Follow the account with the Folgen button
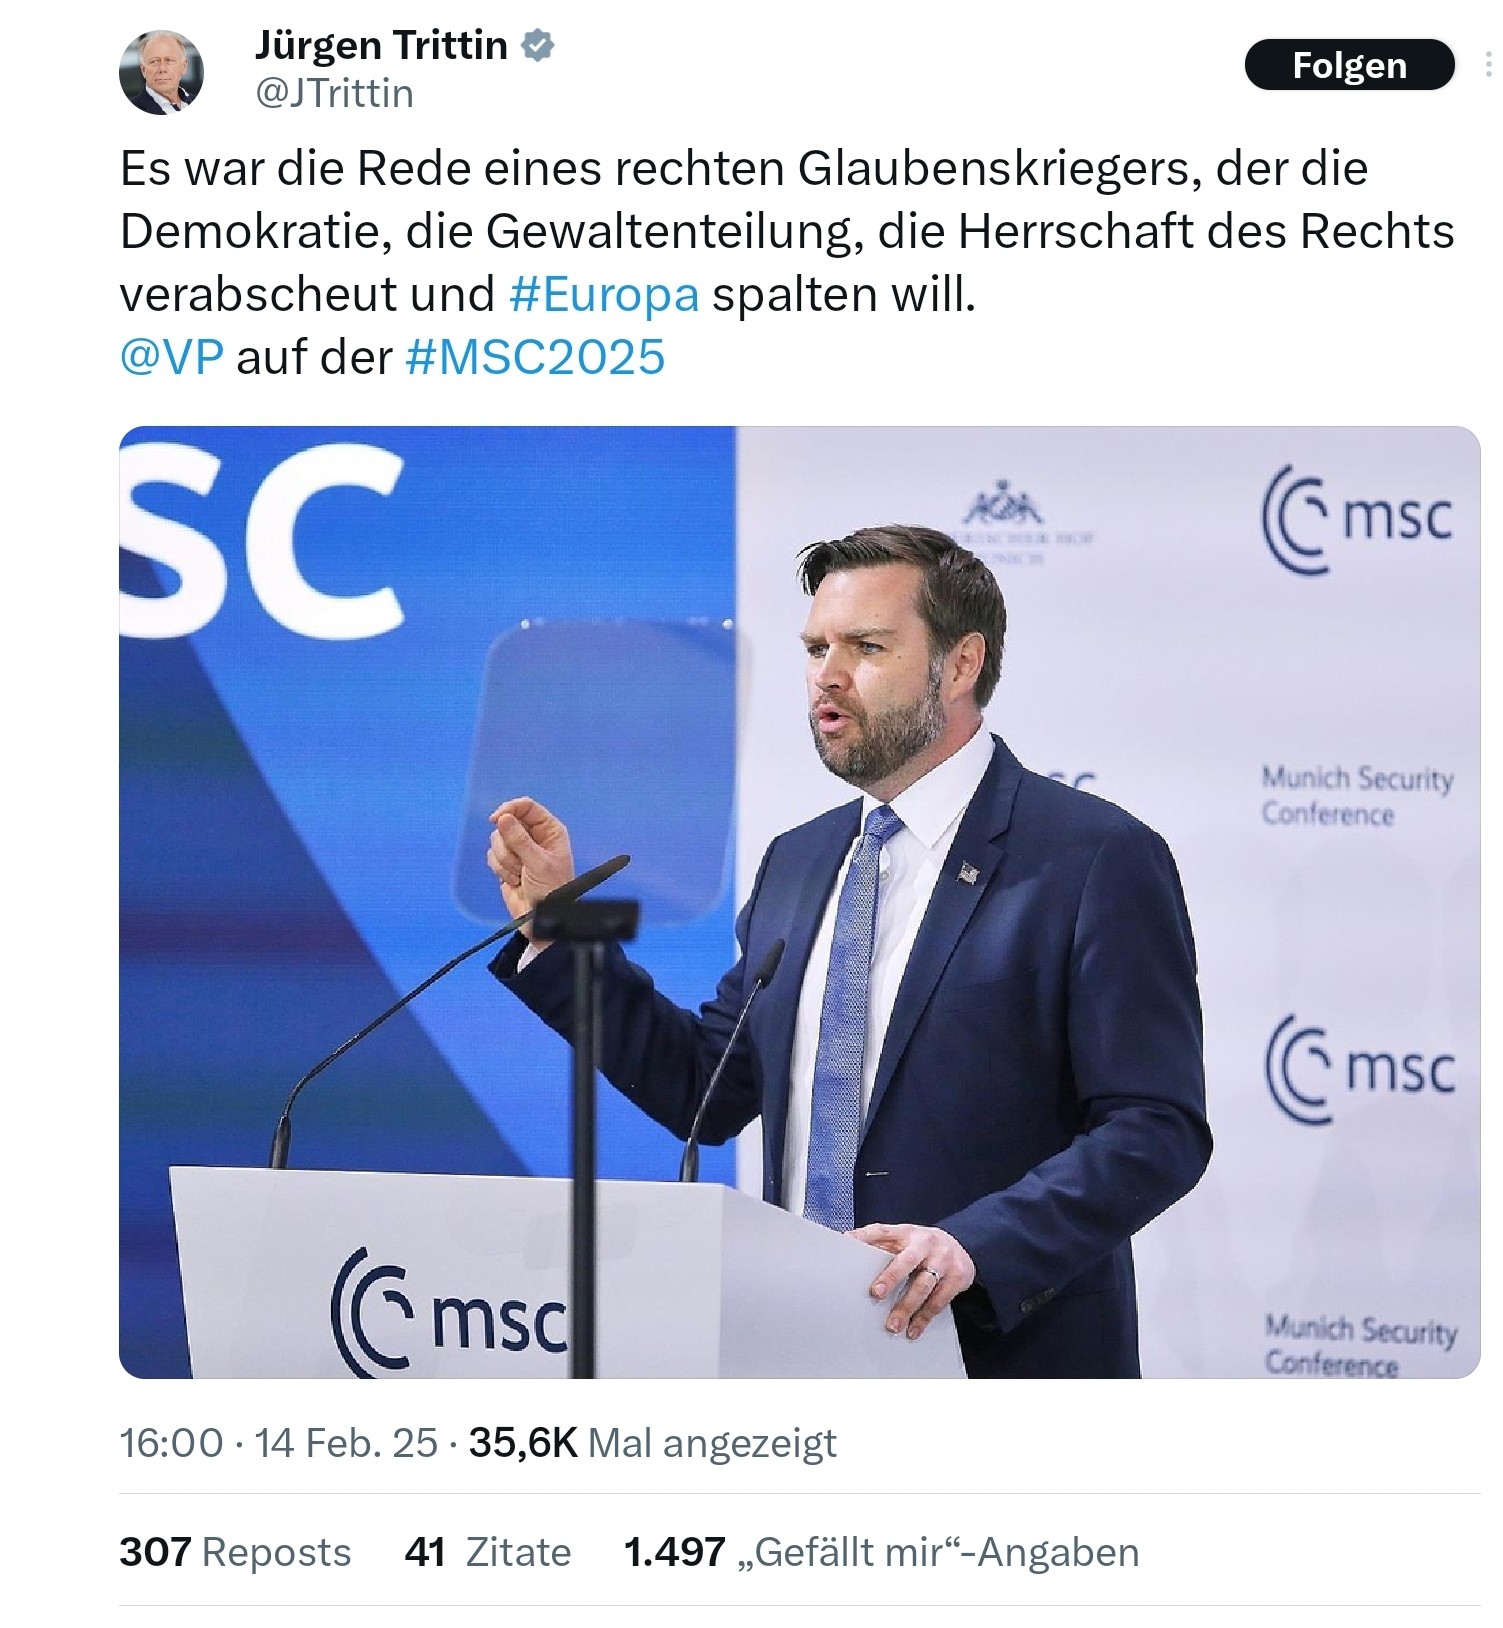 pyautogui.click(x=1349, y=65)
